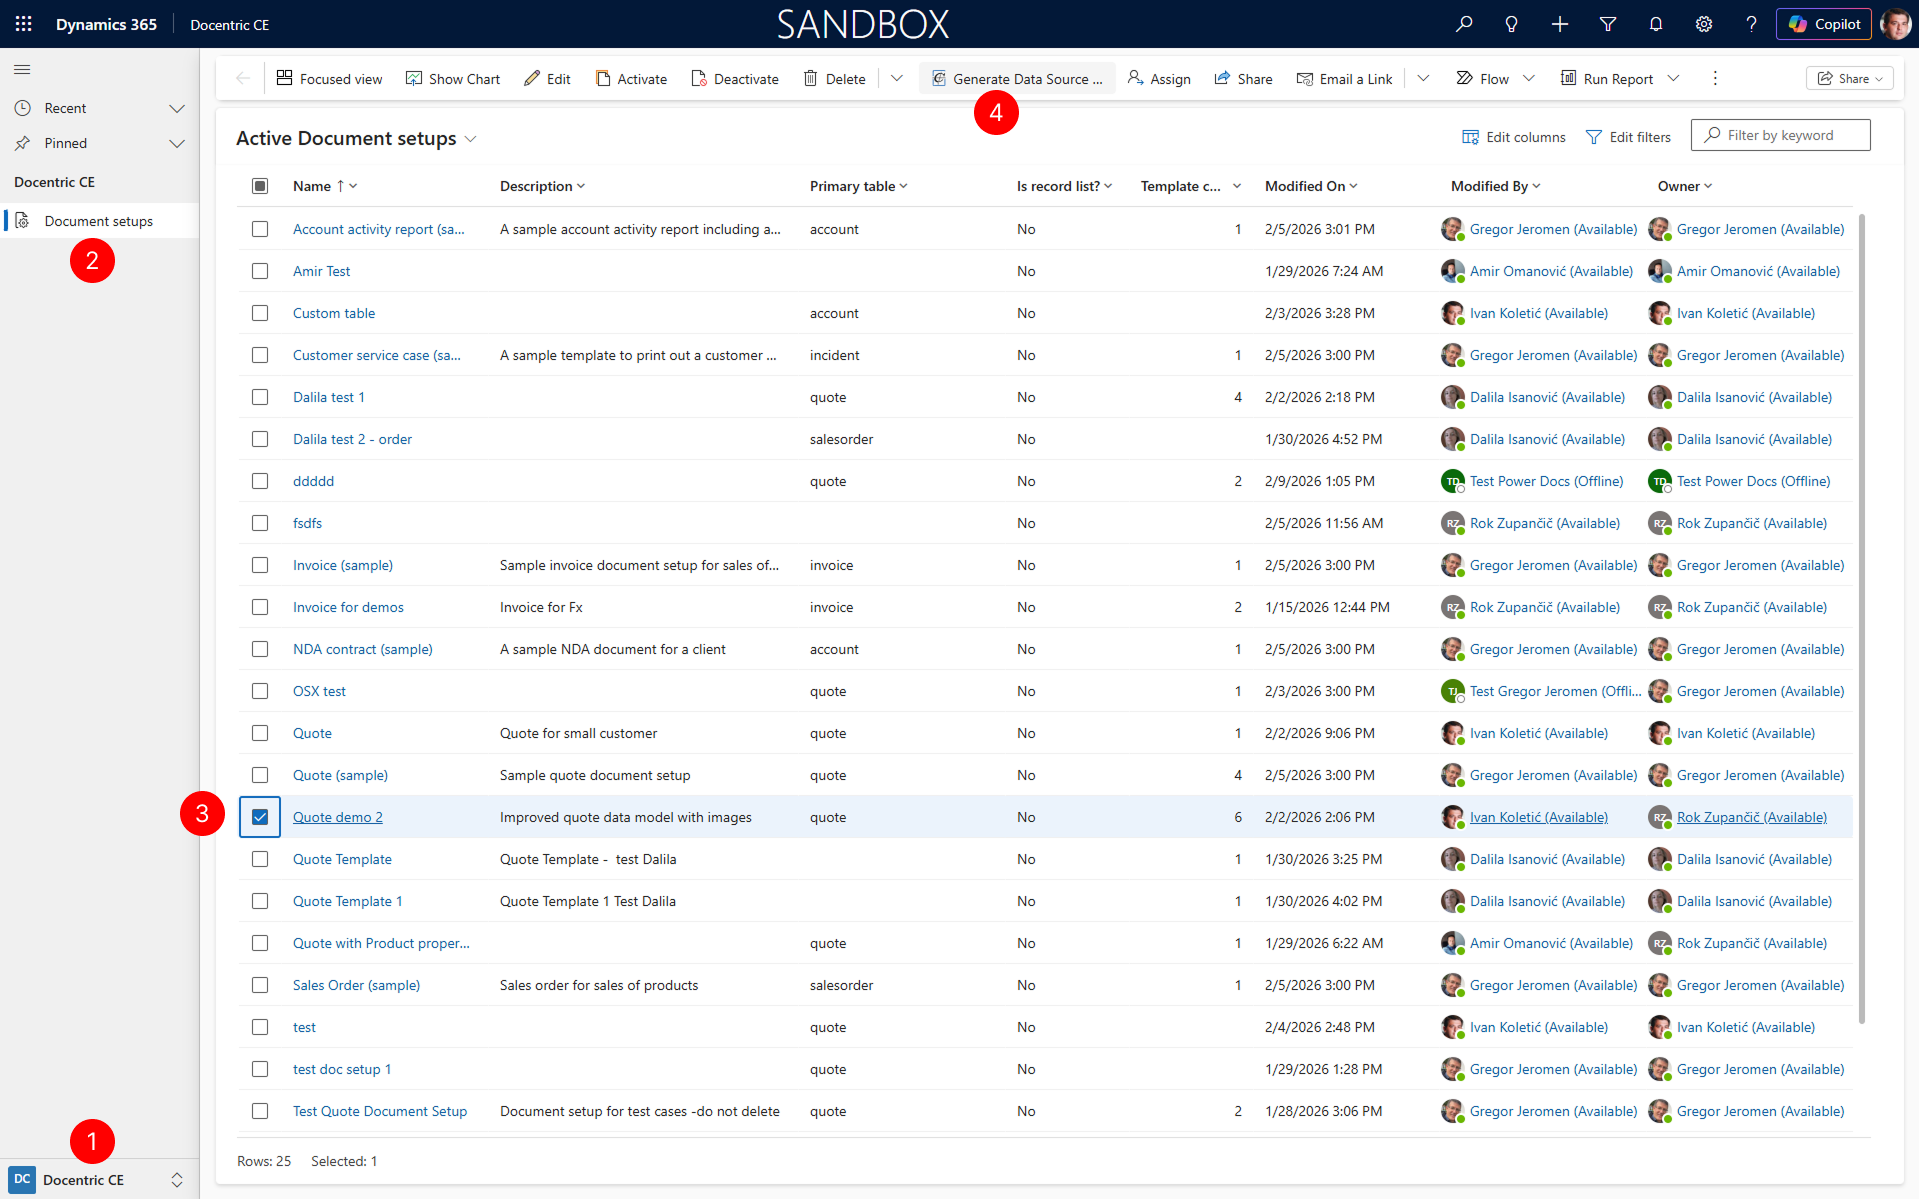This screenshot has height=1199, width=1919.
Task: Click the Activate command
Action: (631, 78)
